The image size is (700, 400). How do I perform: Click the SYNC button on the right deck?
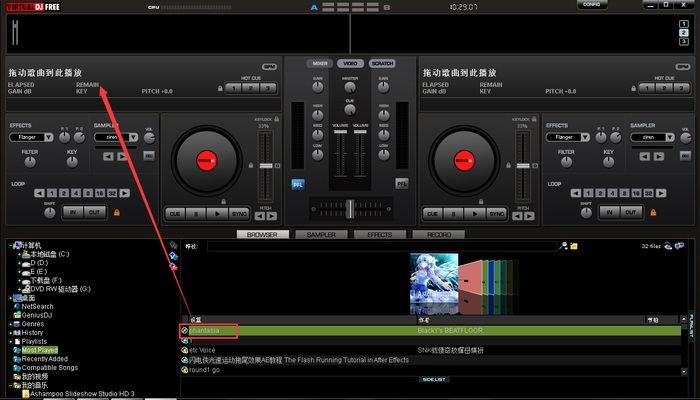click(496, 213)
